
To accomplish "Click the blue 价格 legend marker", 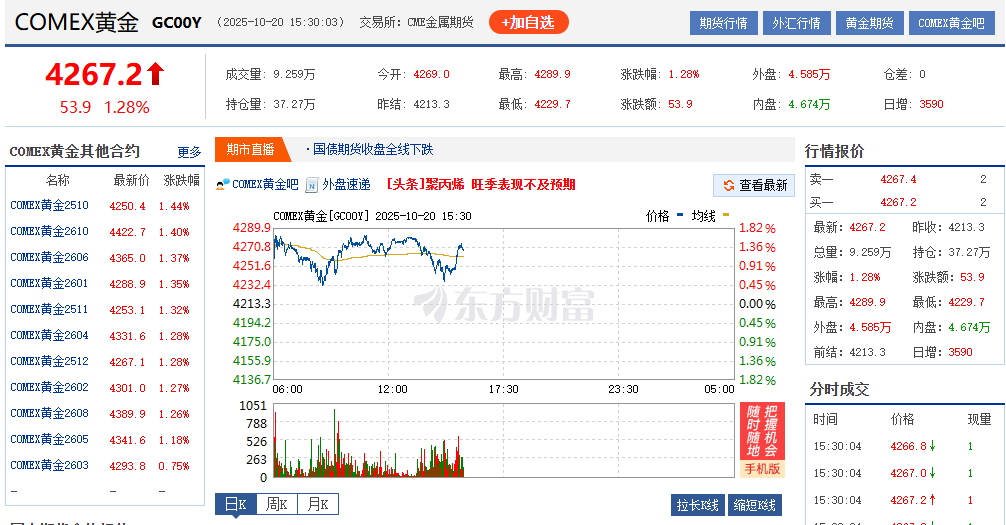I will (680, 215).
